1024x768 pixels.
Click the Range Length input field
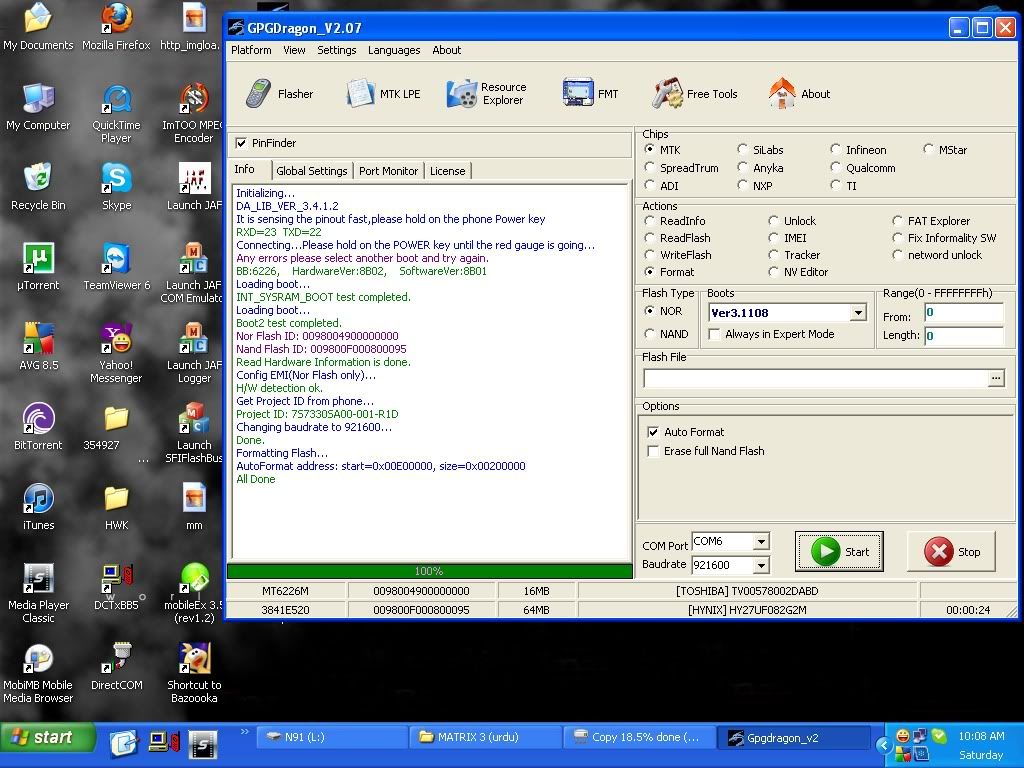964,336
